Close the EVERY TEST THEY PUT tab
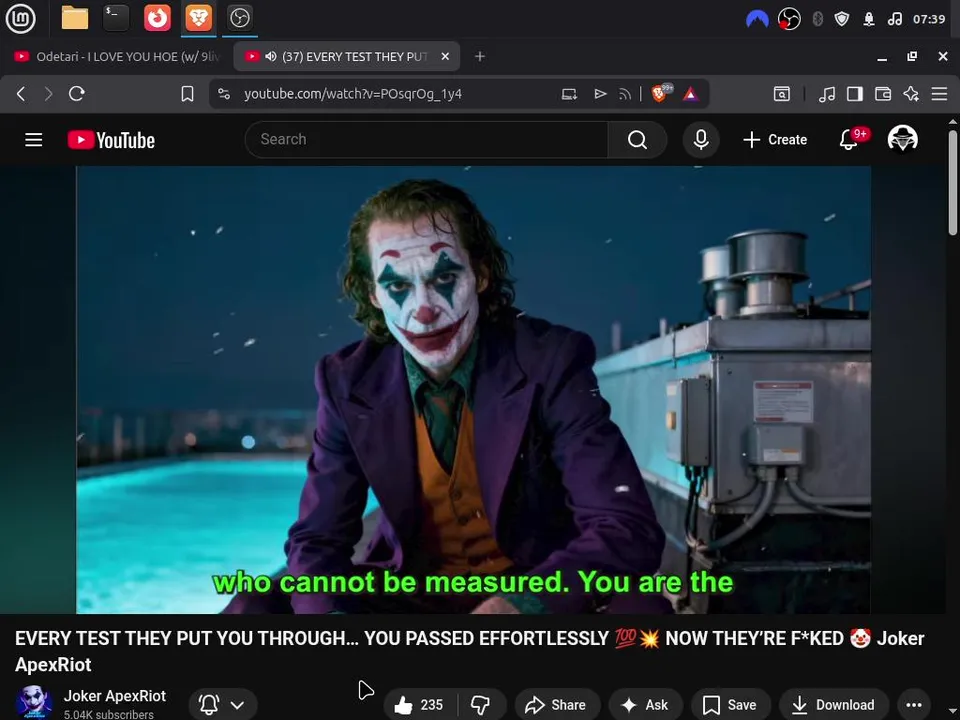960x720 pixels. tap(445, 56)
